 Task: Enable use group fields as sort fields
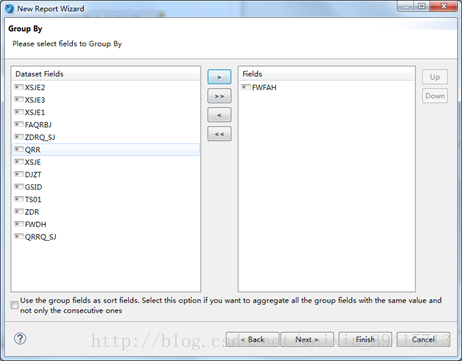[x=14, y=305]
